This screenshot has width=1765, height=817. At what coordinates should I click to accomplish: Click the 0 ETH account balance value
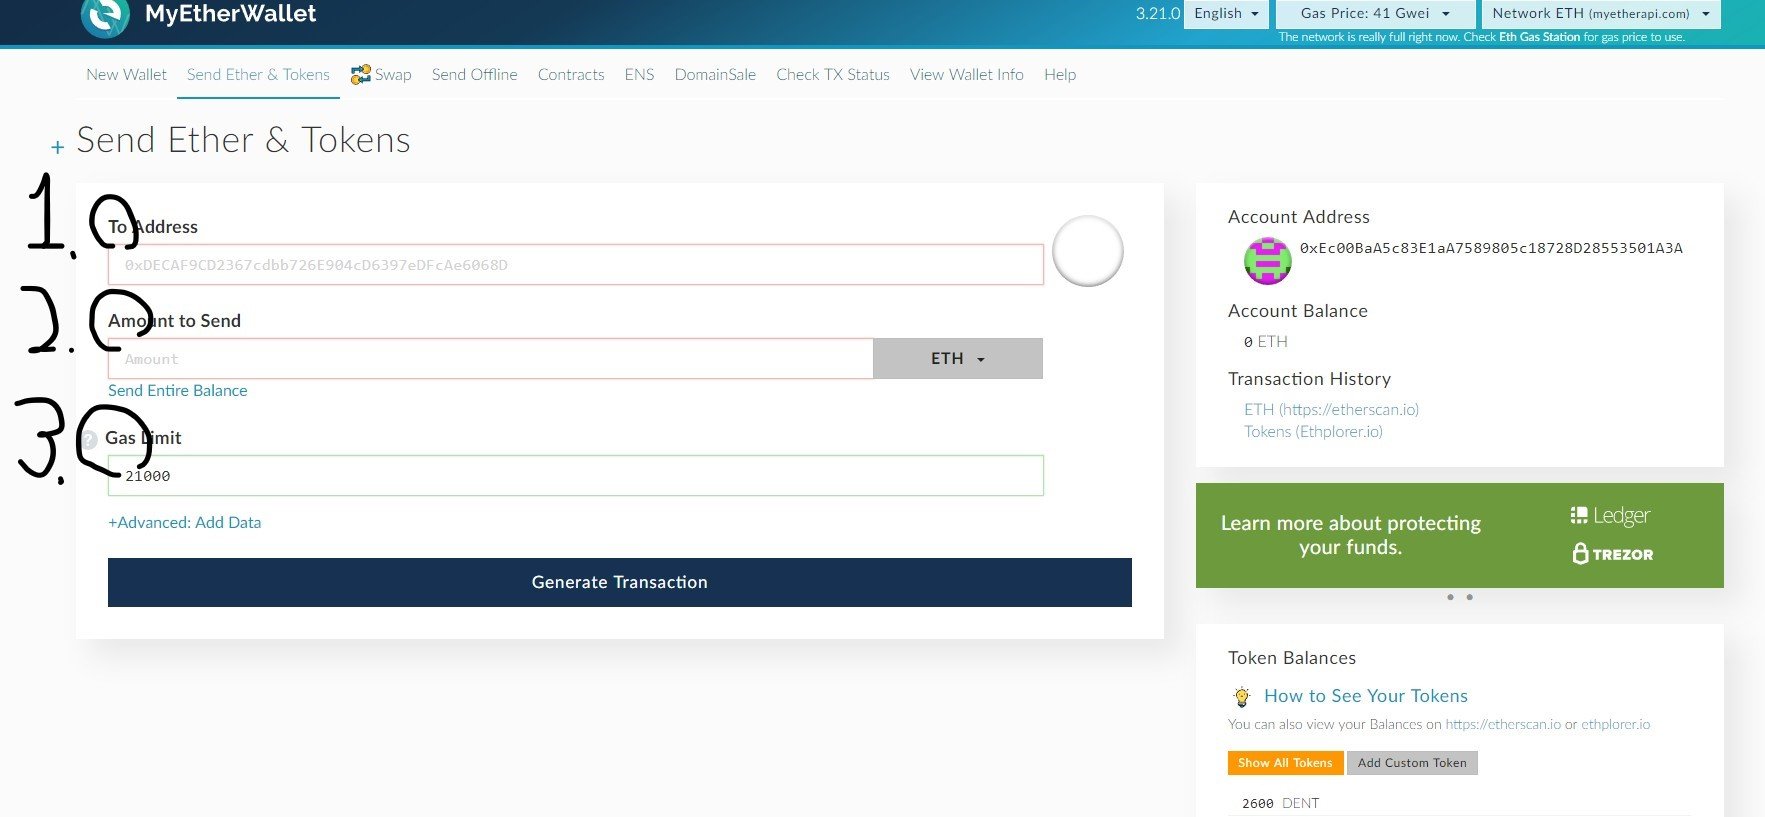point(1265,342)
